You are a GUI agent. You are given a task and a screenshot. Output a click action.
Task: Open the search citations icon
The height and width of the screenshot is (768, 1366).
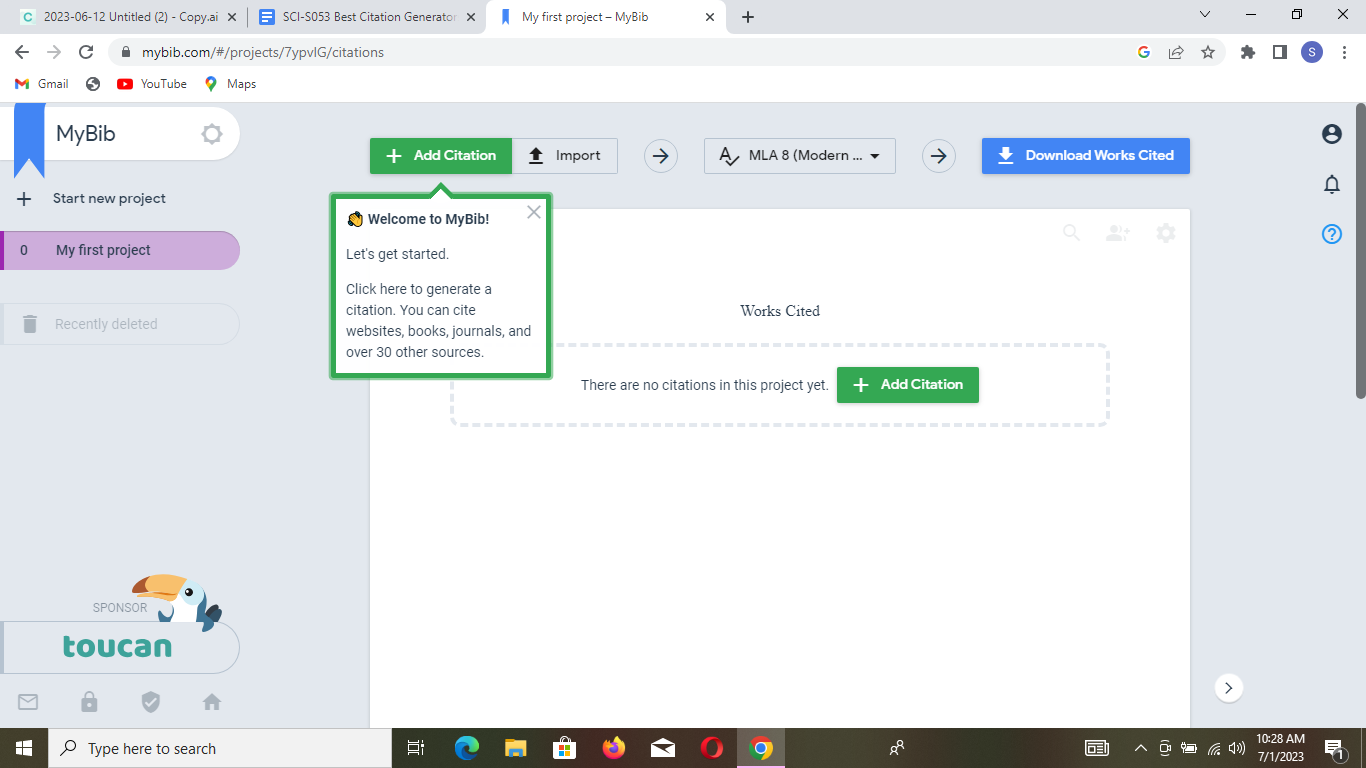point(1071,232)
